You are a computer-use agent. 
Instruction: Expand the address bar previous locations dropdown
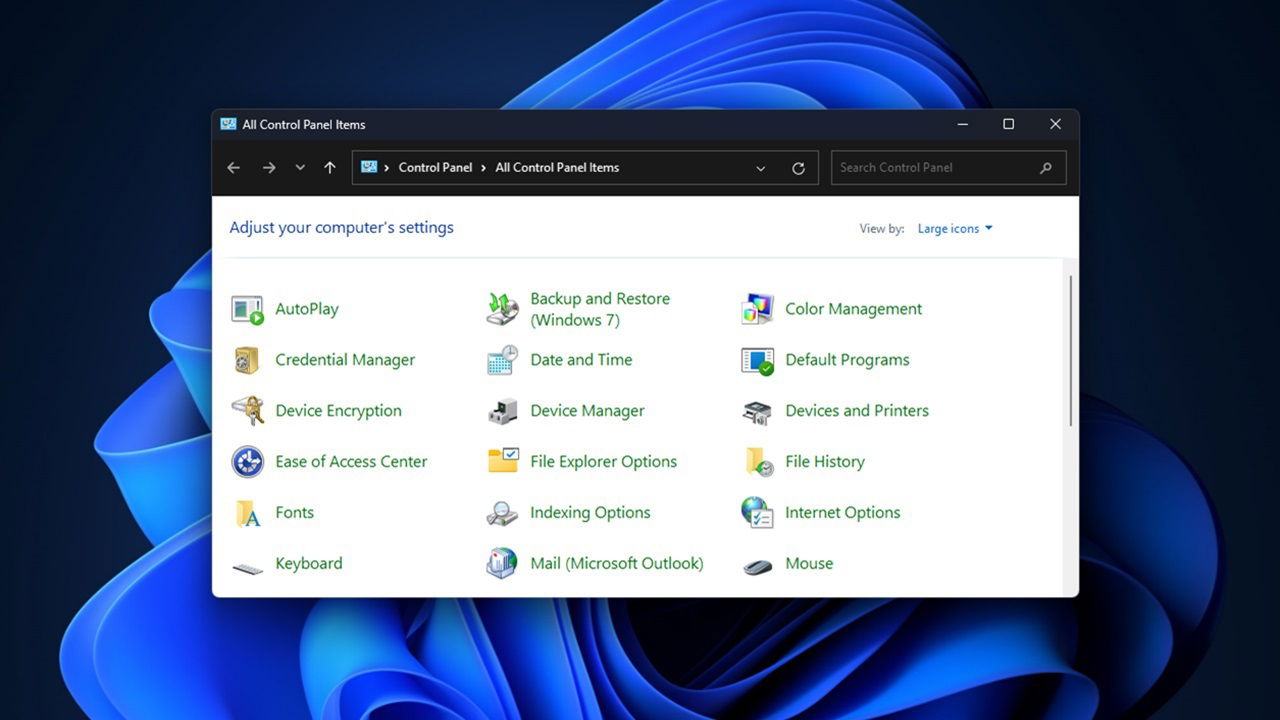760,168
